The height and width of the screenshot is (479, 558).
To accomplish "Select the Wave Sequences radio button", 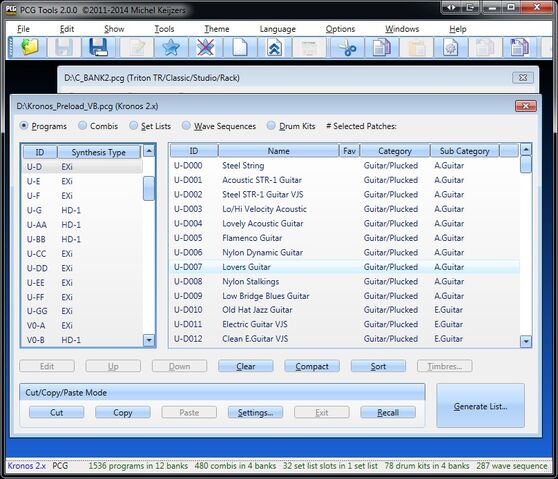I will 186,125.
